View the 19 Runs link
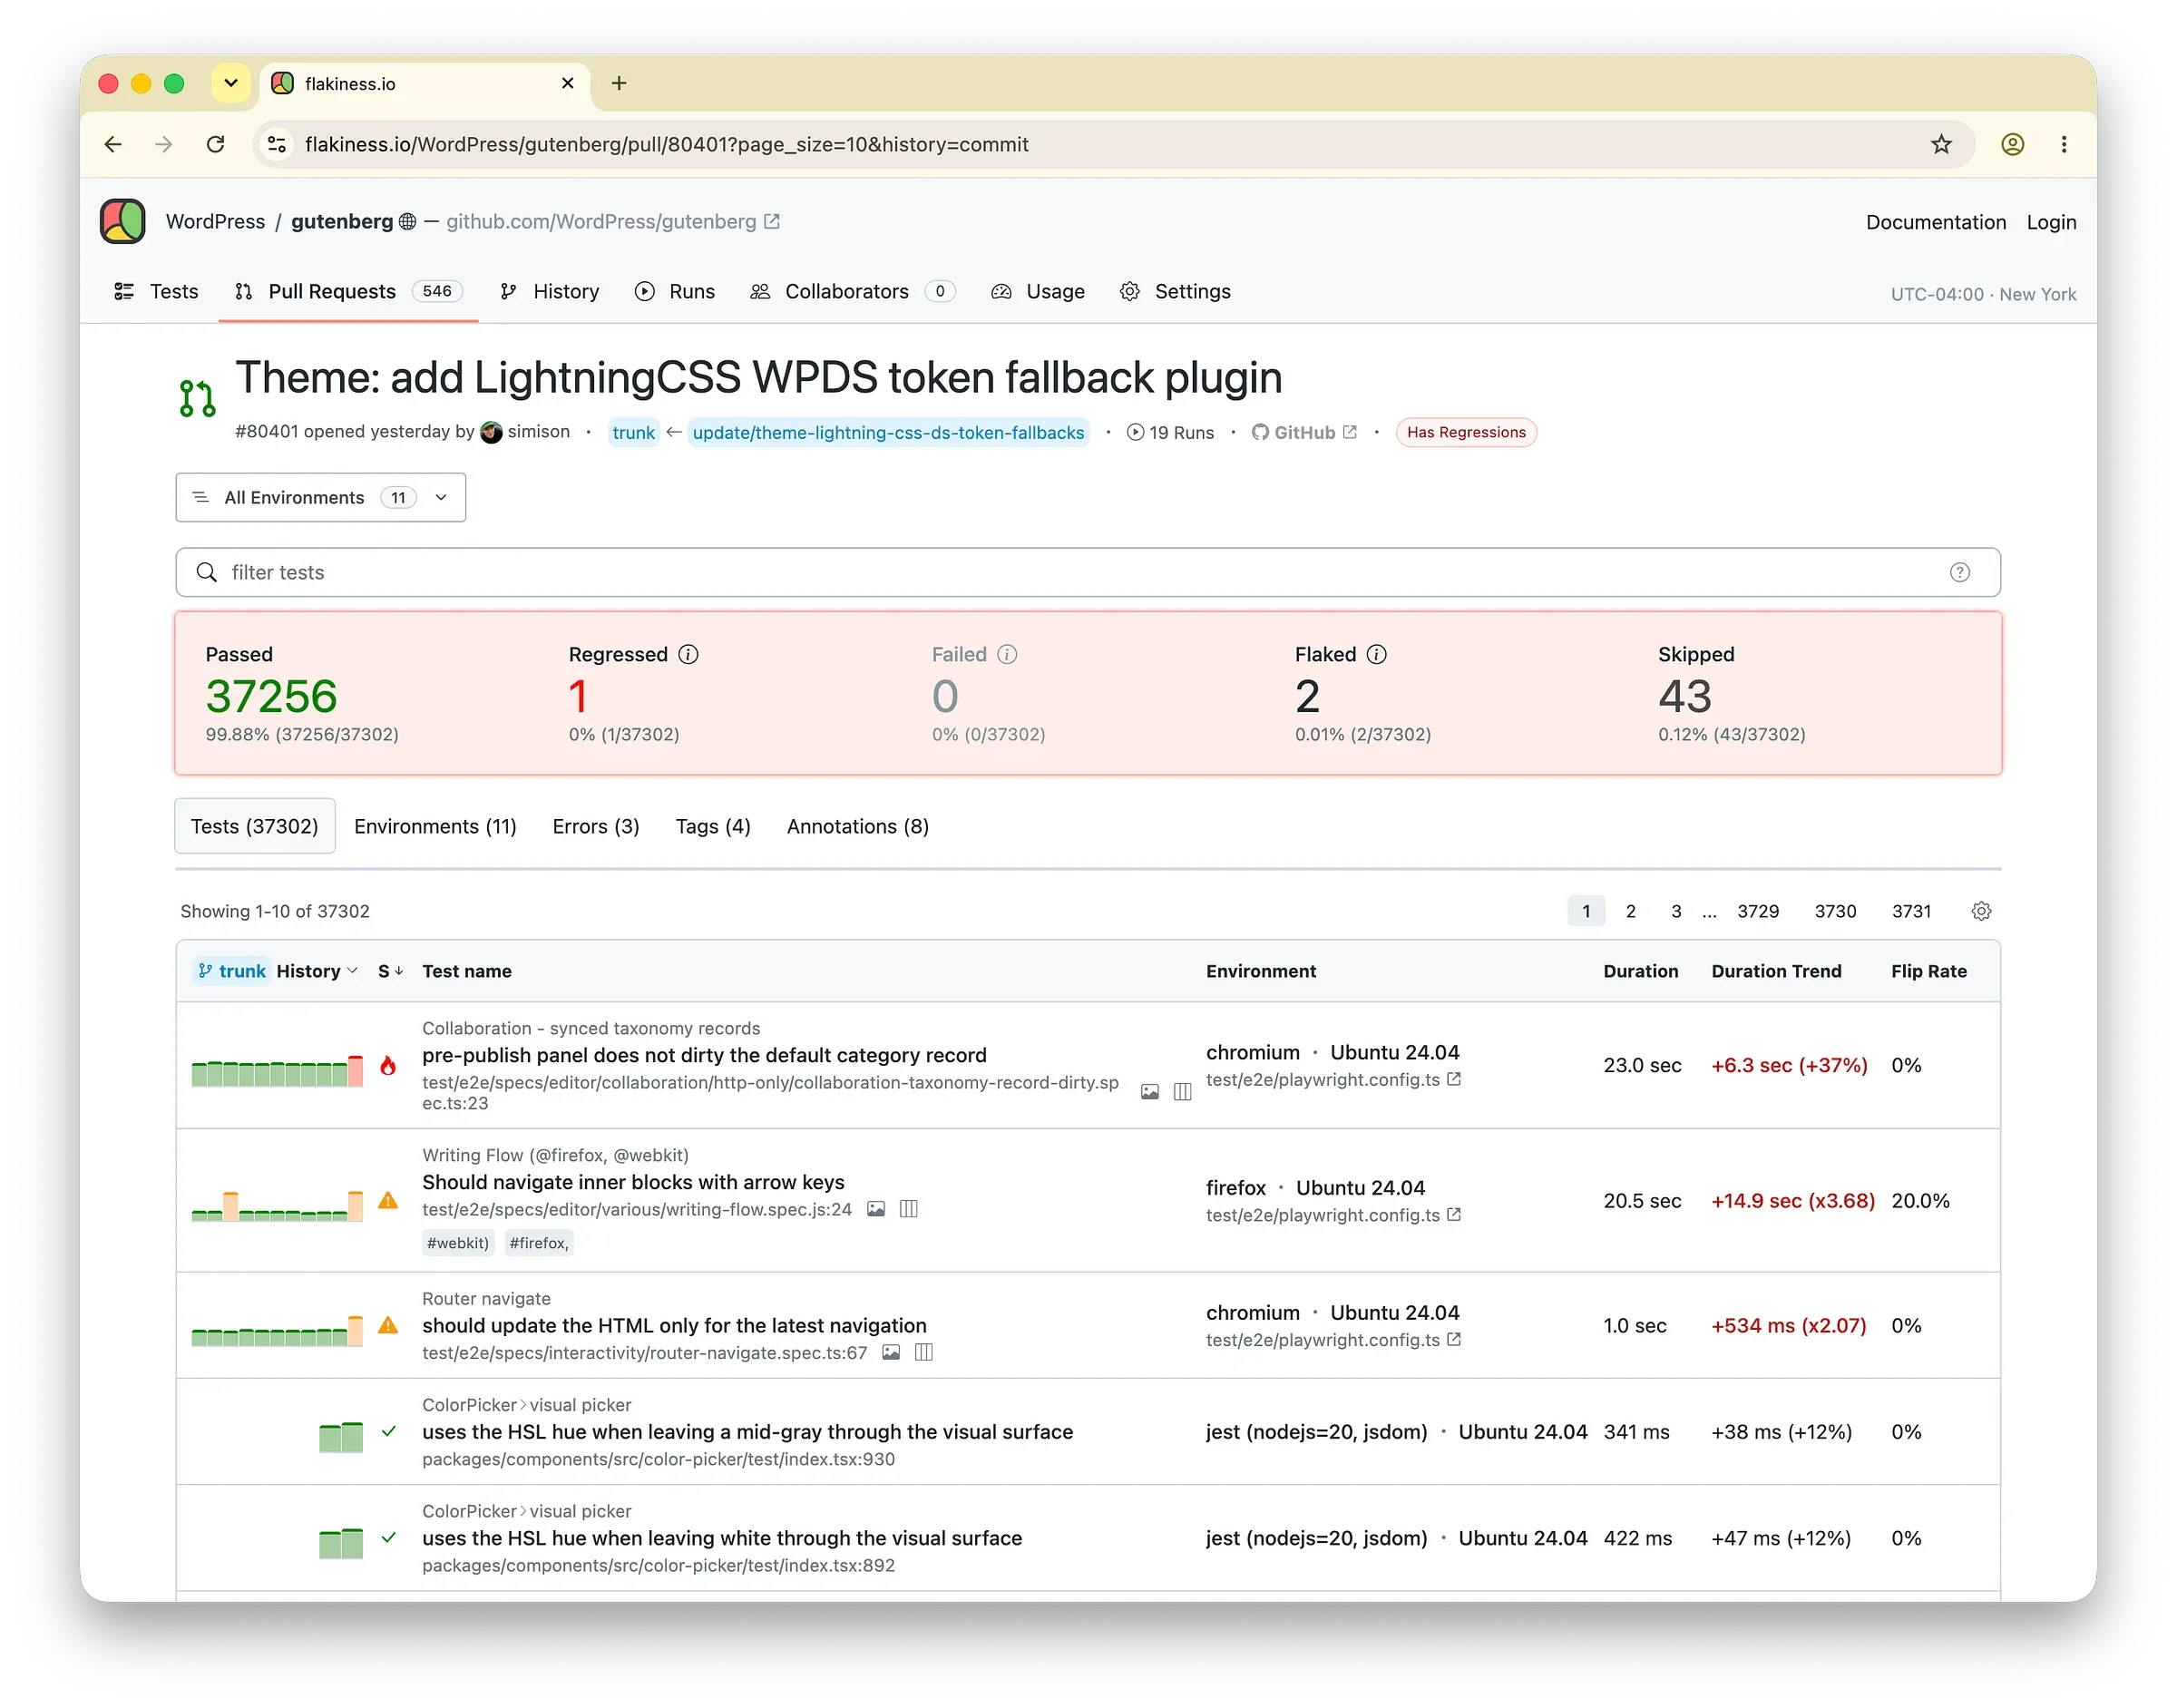This screenshot has height=1708, width=2177. coord(1170,432)
